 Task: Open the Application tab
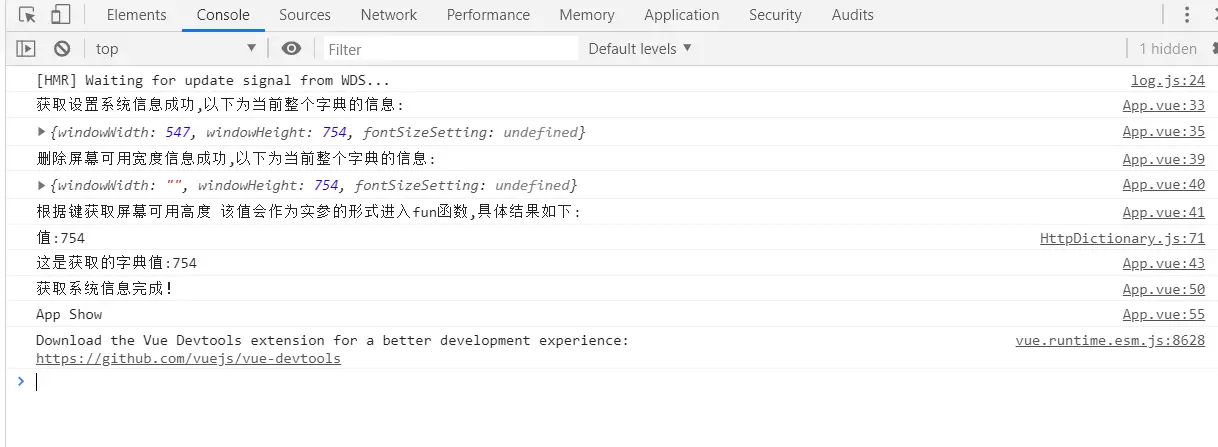click(682, 15)
